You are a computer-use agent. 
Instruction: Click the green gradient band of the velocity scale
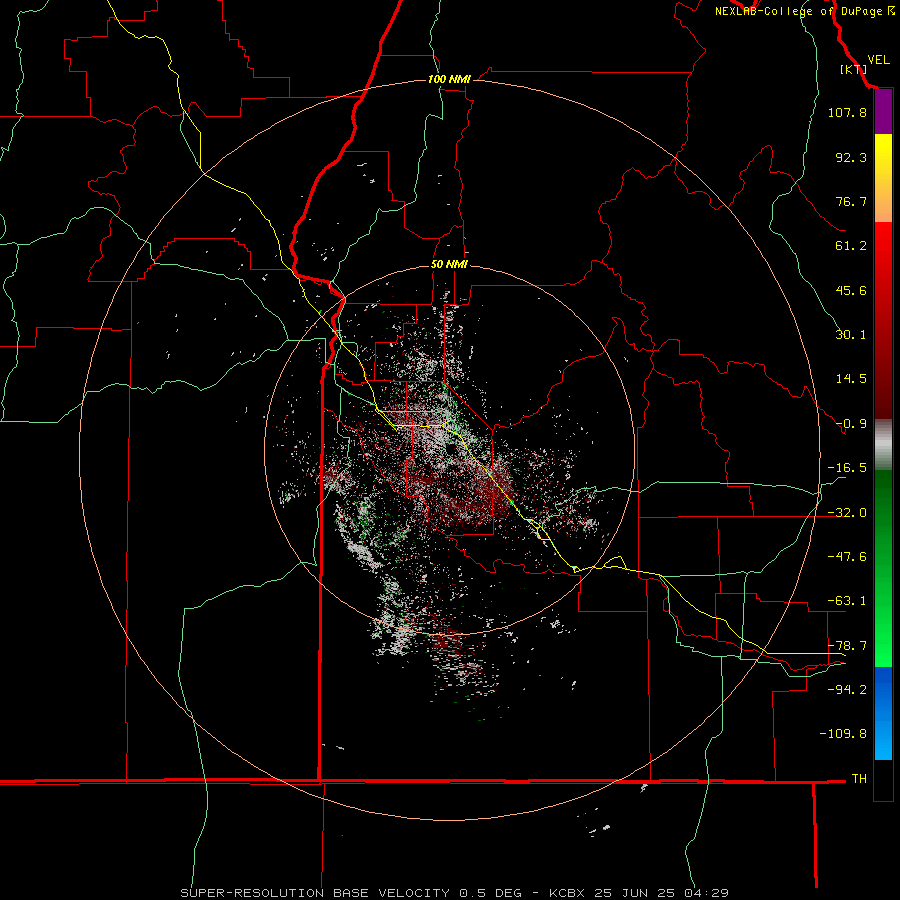883,568
